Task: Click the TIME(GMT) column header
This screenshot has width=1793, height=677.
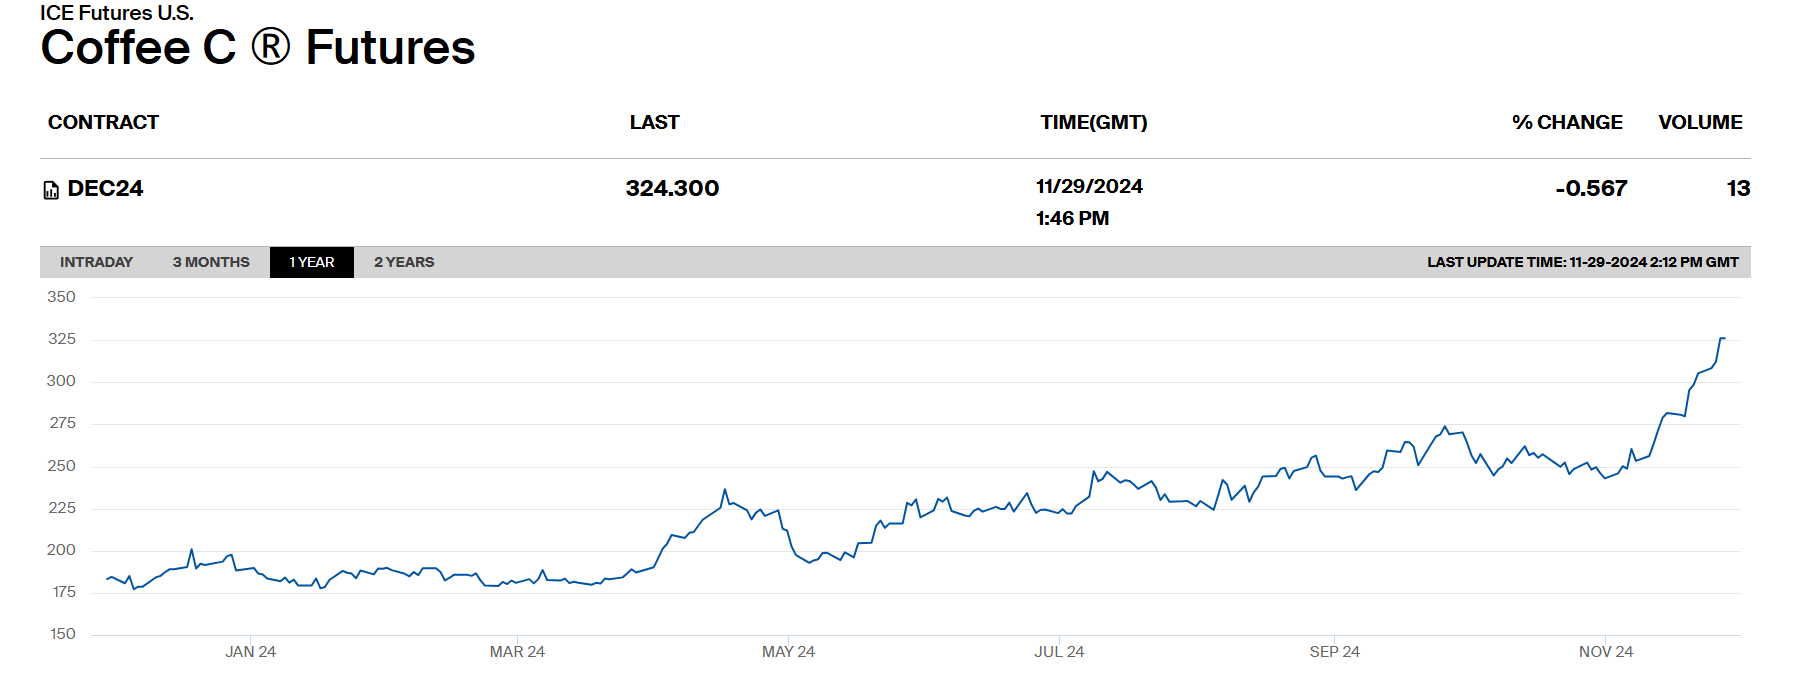Action: click(x=1093, y=122)
